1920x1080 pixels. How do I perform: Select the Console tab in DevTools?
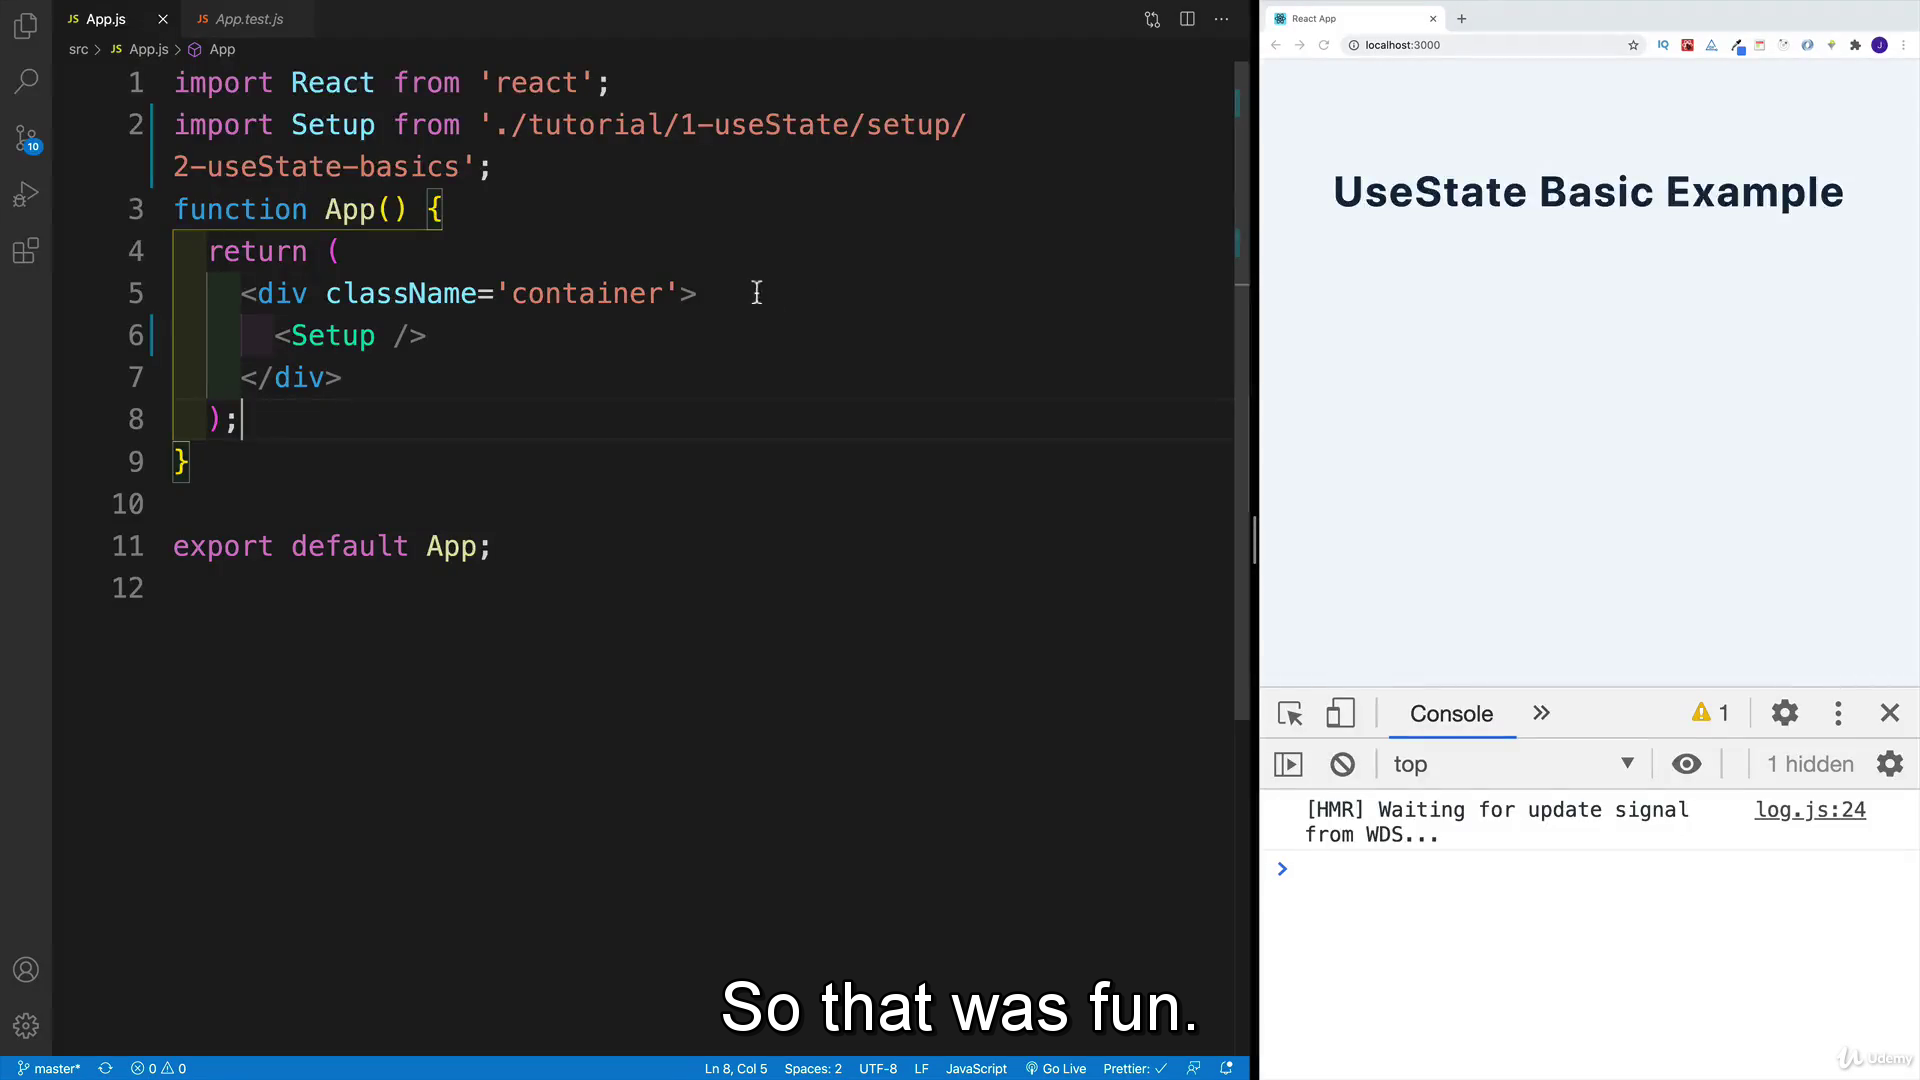click(1451, 714)
